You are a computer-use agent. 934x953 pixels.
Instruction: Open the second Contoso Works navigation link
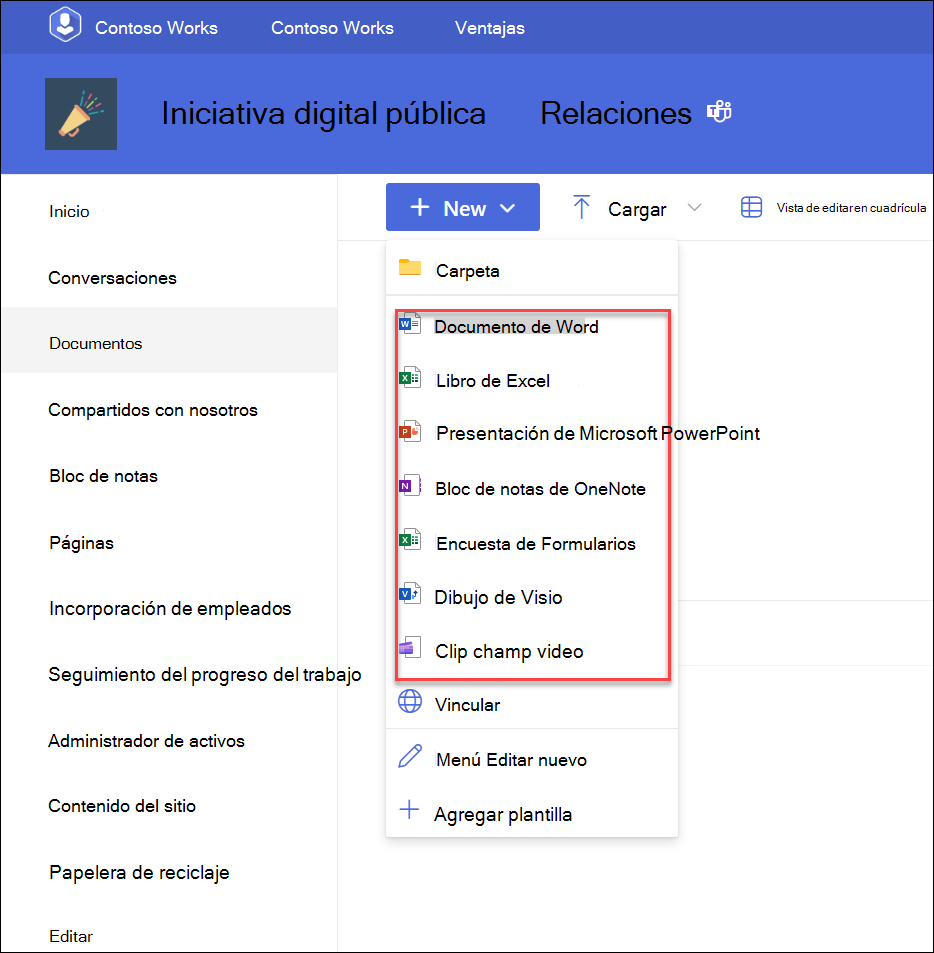(x=332, y=28)
